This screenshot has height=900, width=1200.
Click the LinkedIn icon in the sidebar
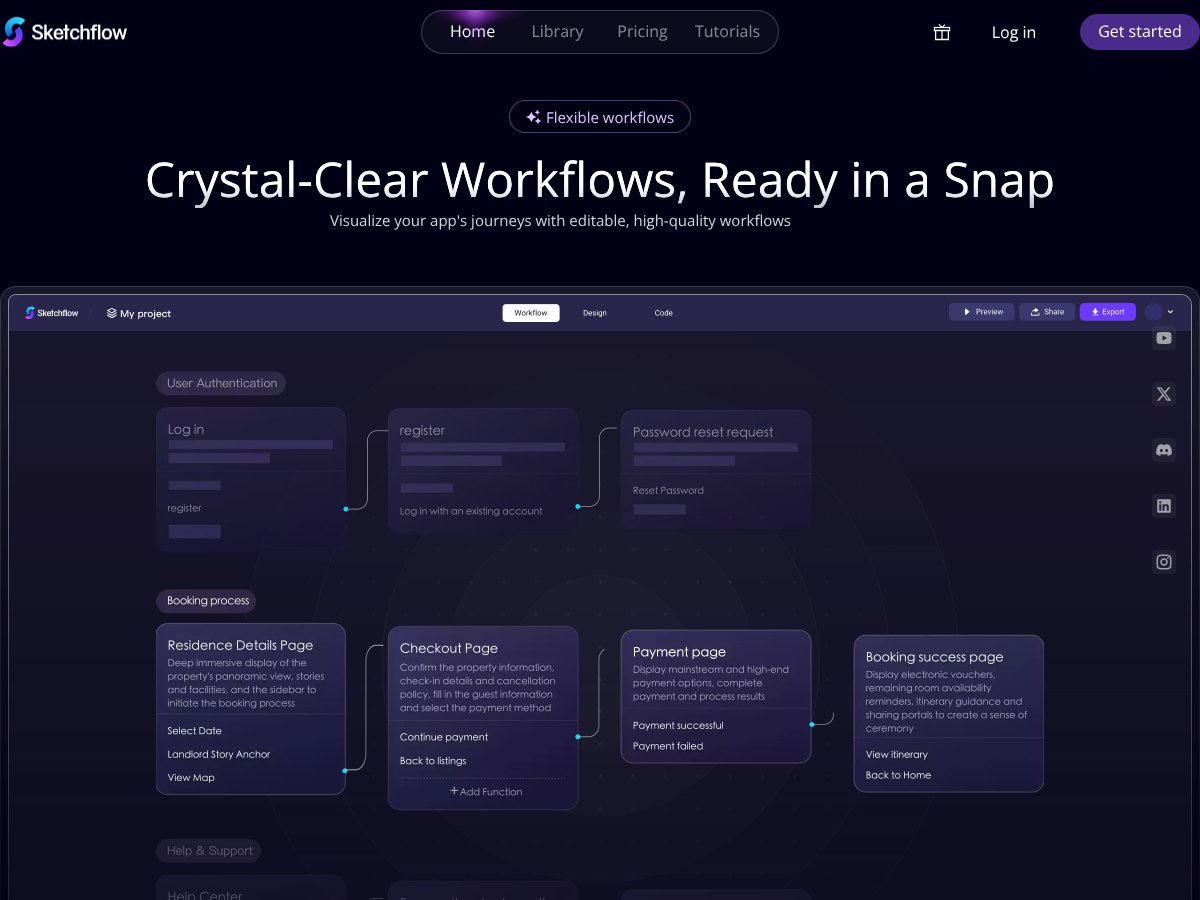pos(1163,506)
